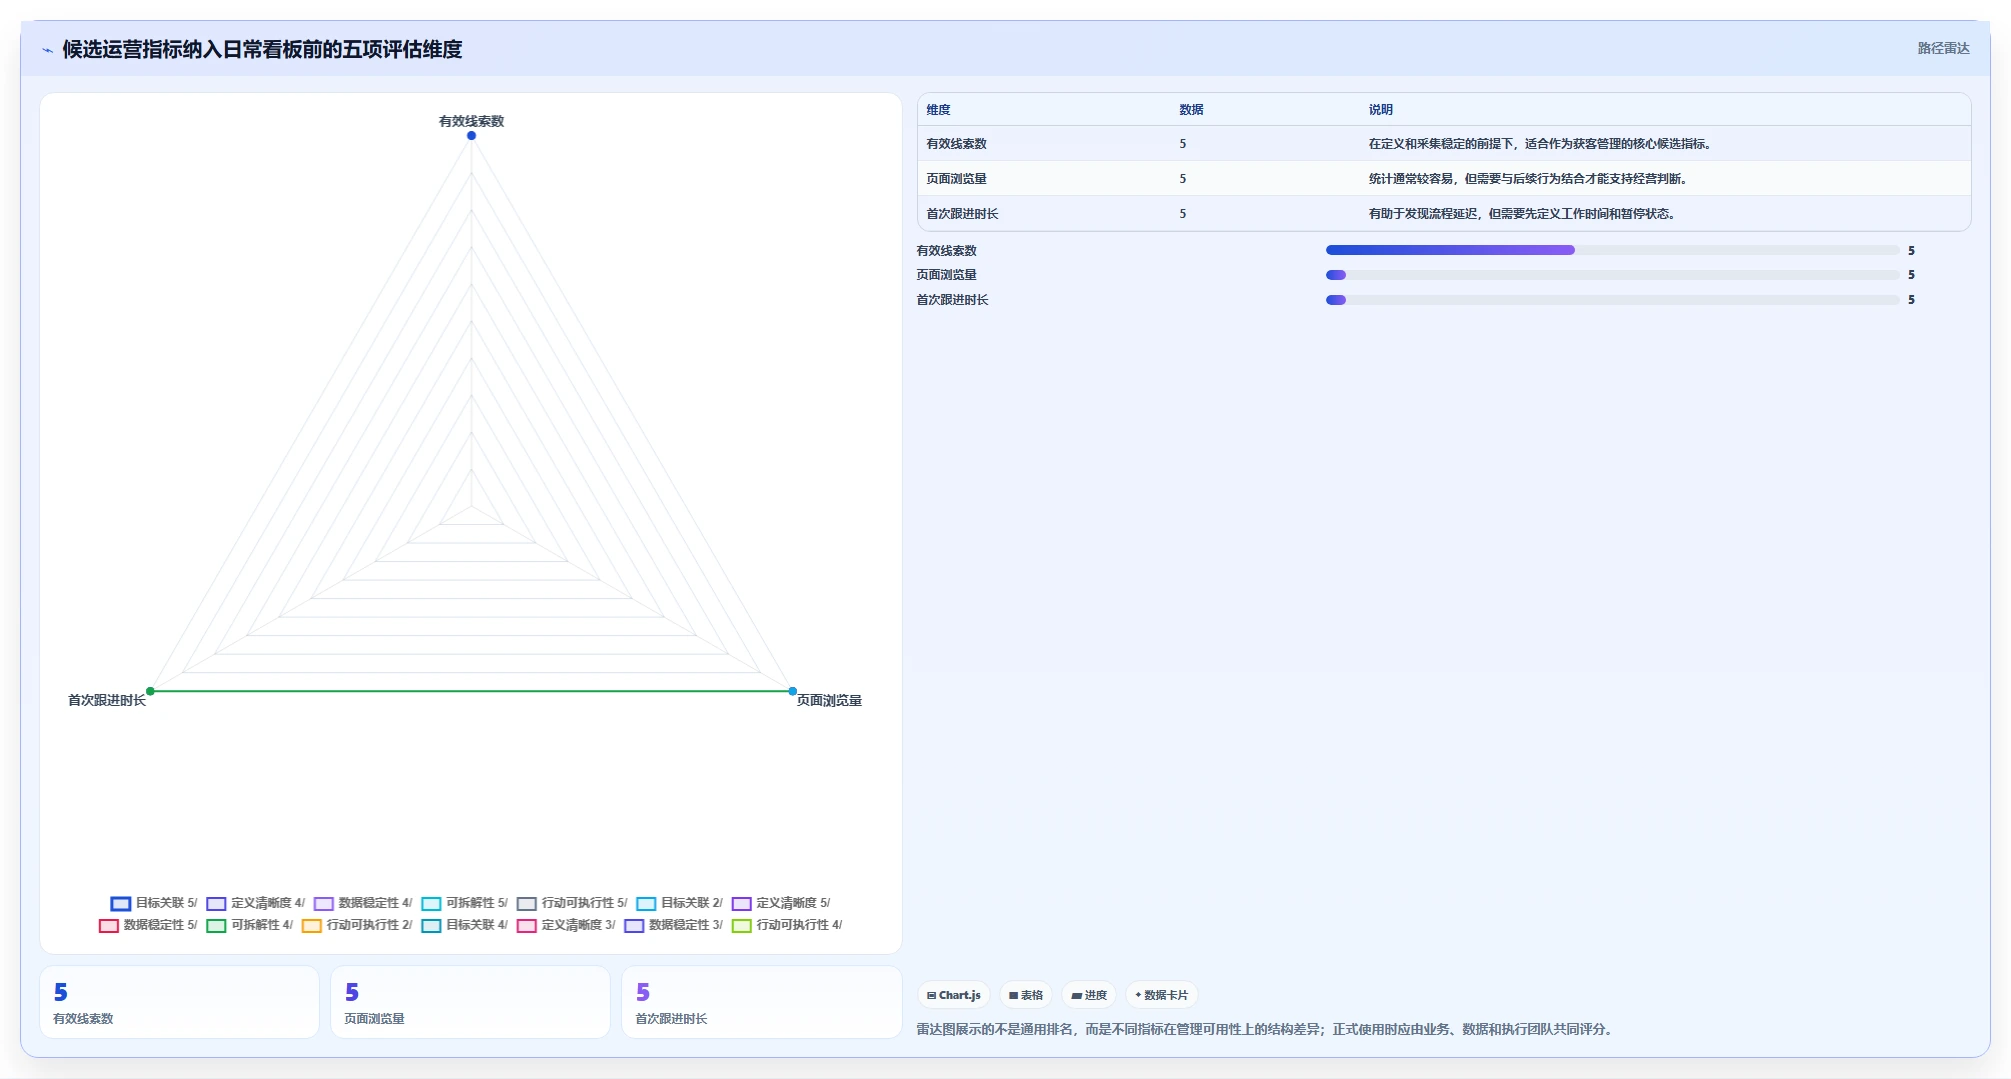Click the green 行动可执行性 4/ legend swatch

(x=742, y=926)
